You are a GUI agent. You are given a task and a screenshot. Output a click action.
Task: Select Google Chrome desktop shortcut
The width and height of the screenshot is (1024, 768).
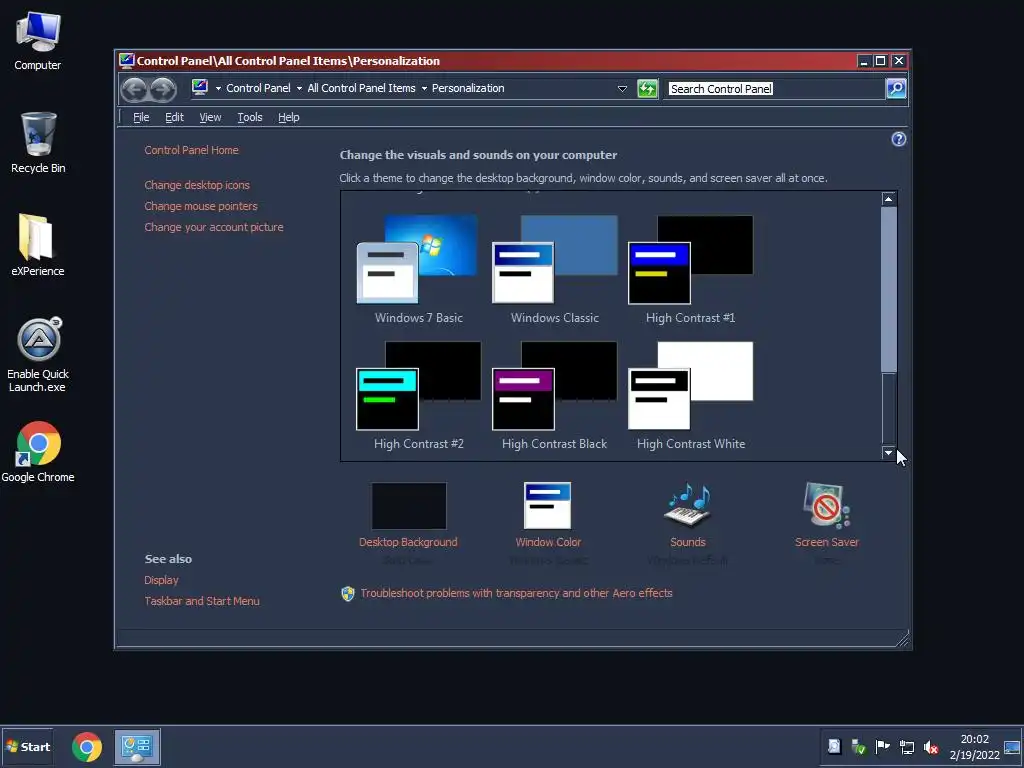click(38, 453)
